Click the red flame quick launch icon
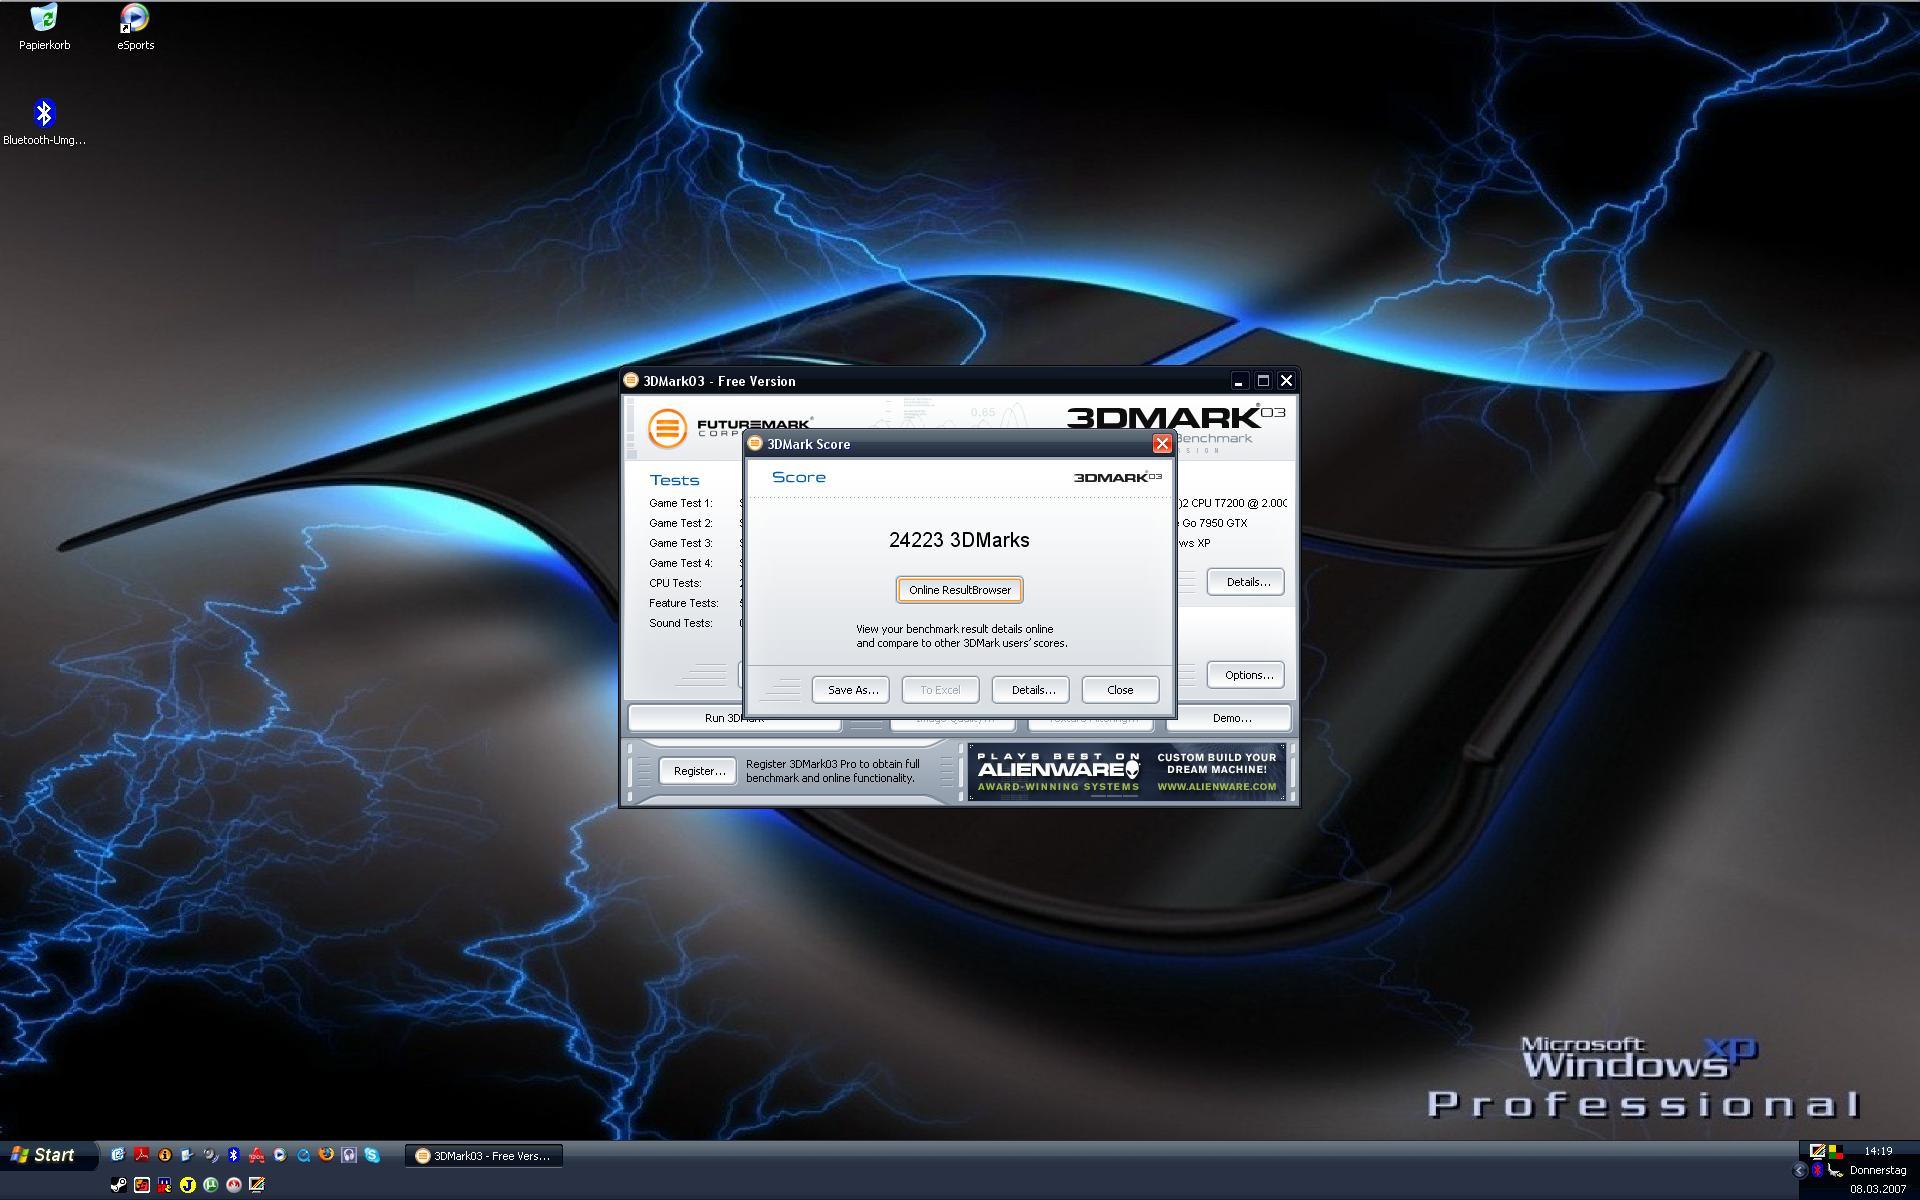Viewport: 1920px width, 1200px height. [234, 1185]
